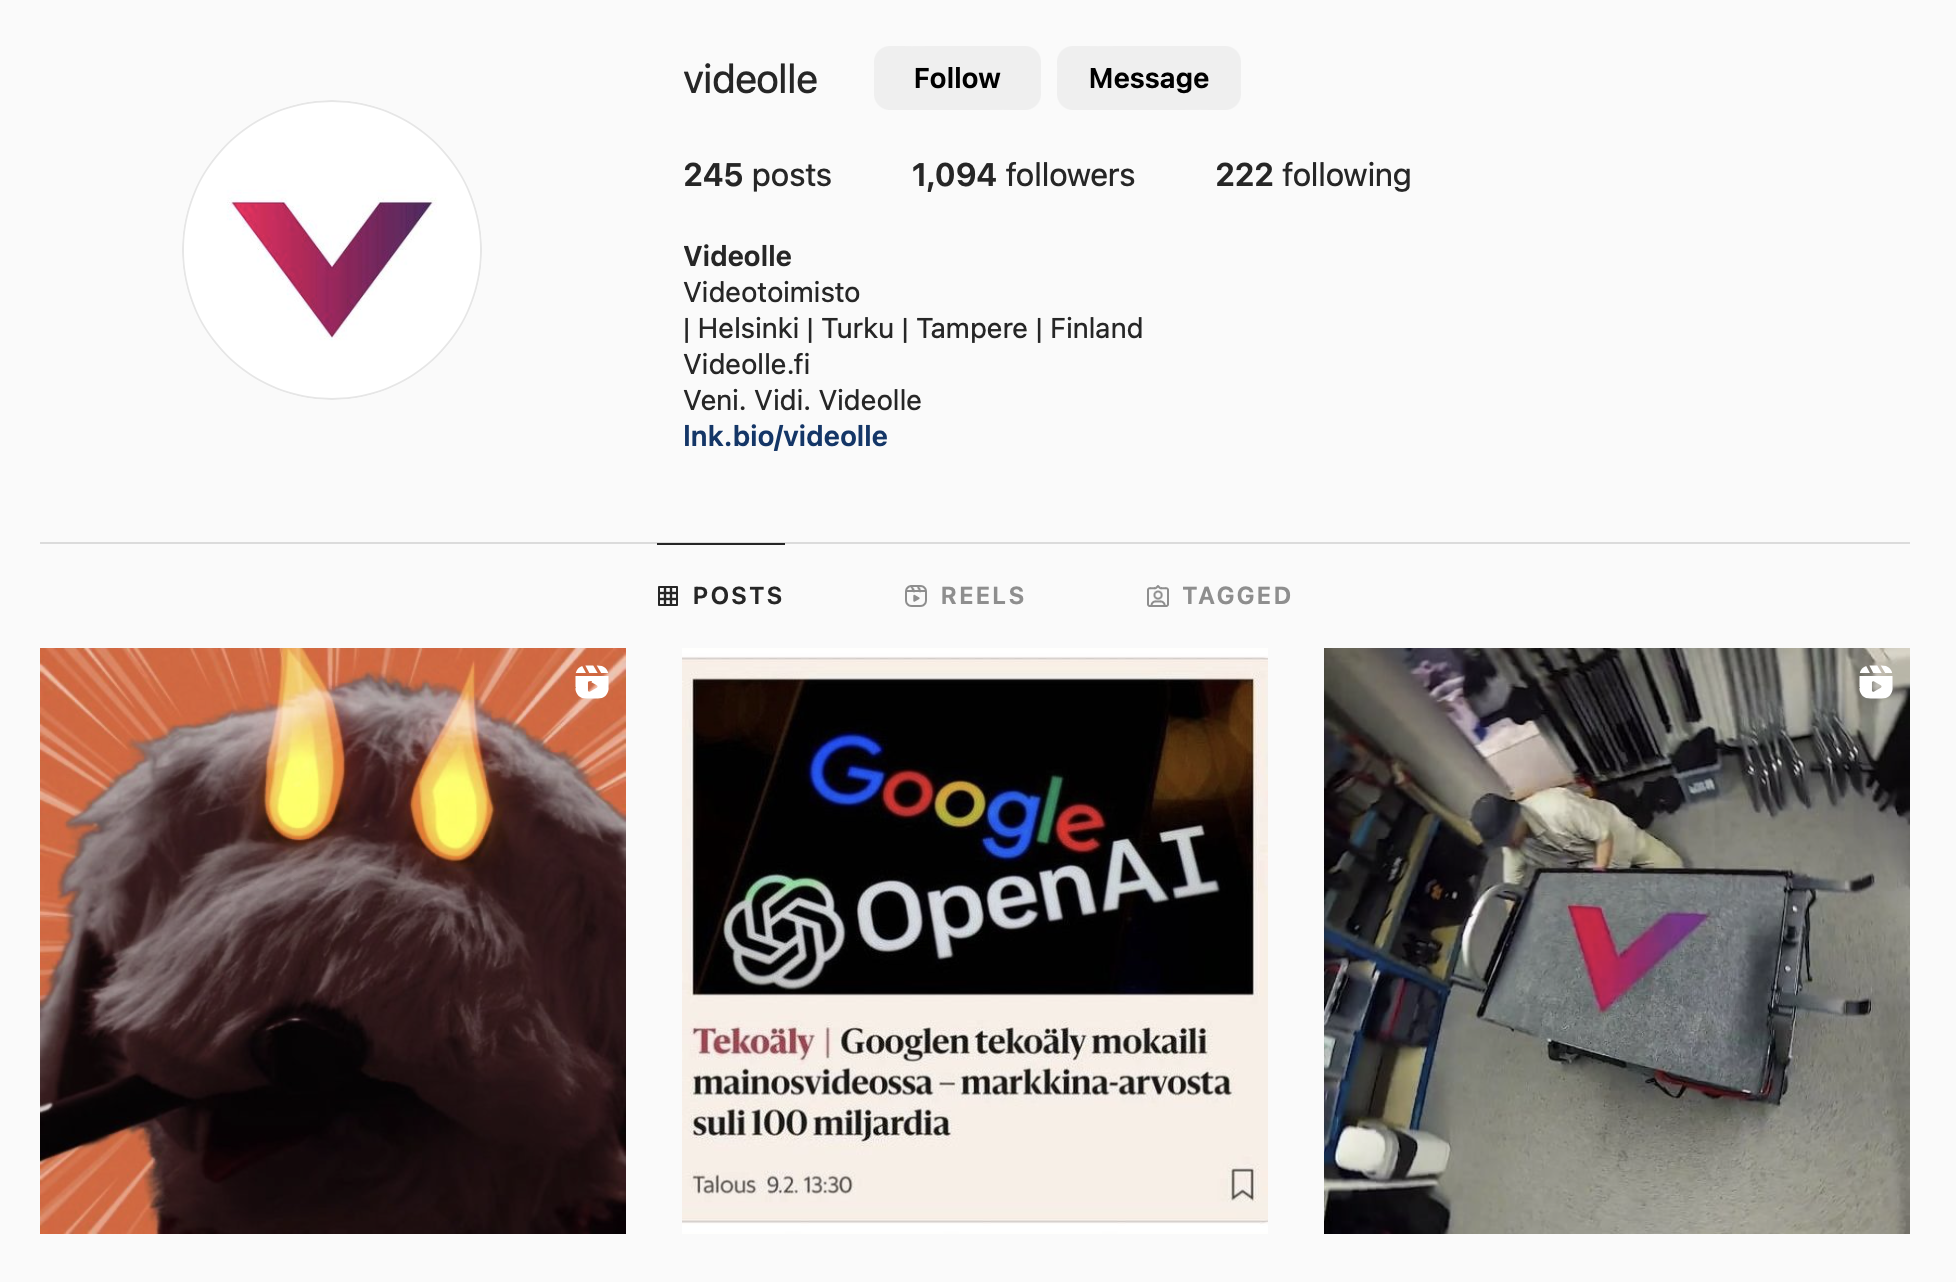This screenshot has height=1282, width=1956.
Task: Open the Google OpenAI news post
Action: pyautogui.click(x=975, y=941)
